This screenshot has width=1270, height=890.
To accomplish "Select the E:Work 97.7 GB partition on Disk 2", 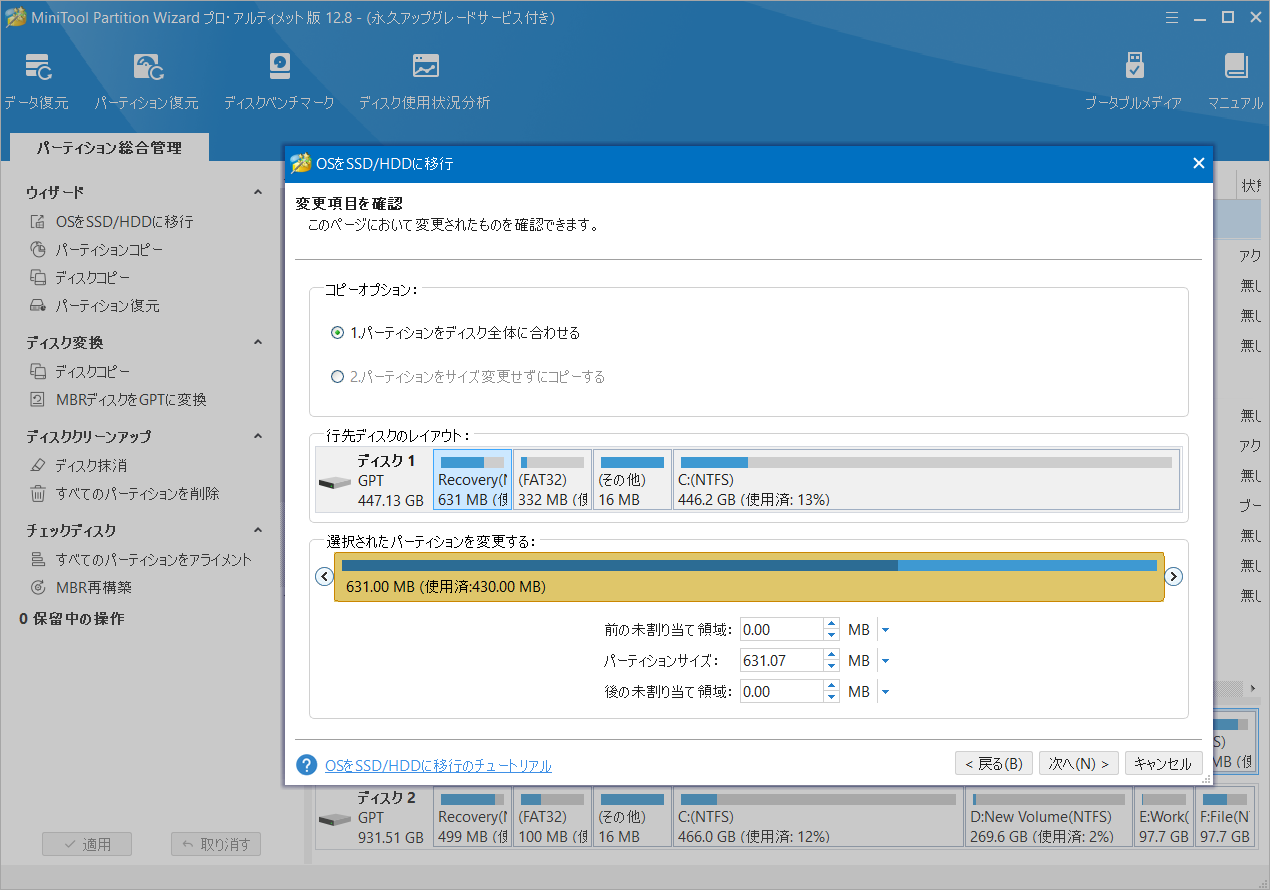I will 1164,817.
